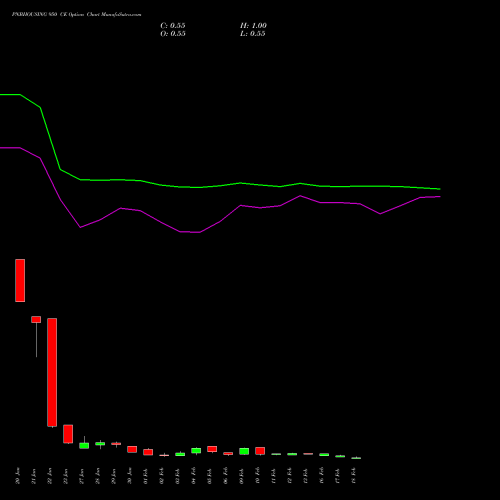The width and height of the screenshot is (500, 500).
Task: Click the low value "L: 0.55"
Action: coord(253,34)
